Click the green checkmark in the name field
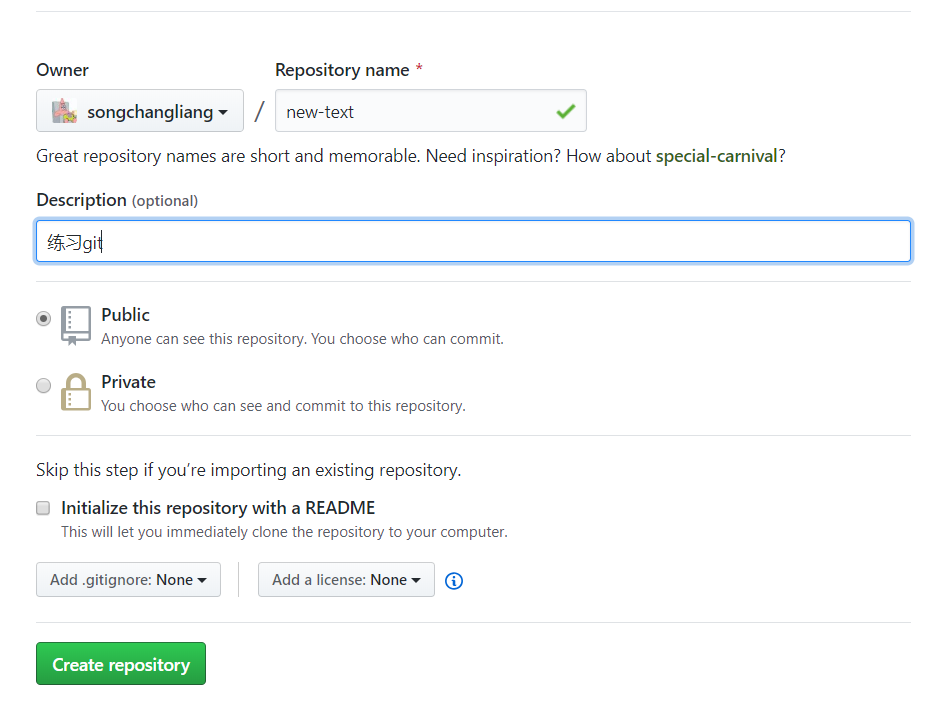The width and height of the screenshot is (935, 715). (565, 111)
